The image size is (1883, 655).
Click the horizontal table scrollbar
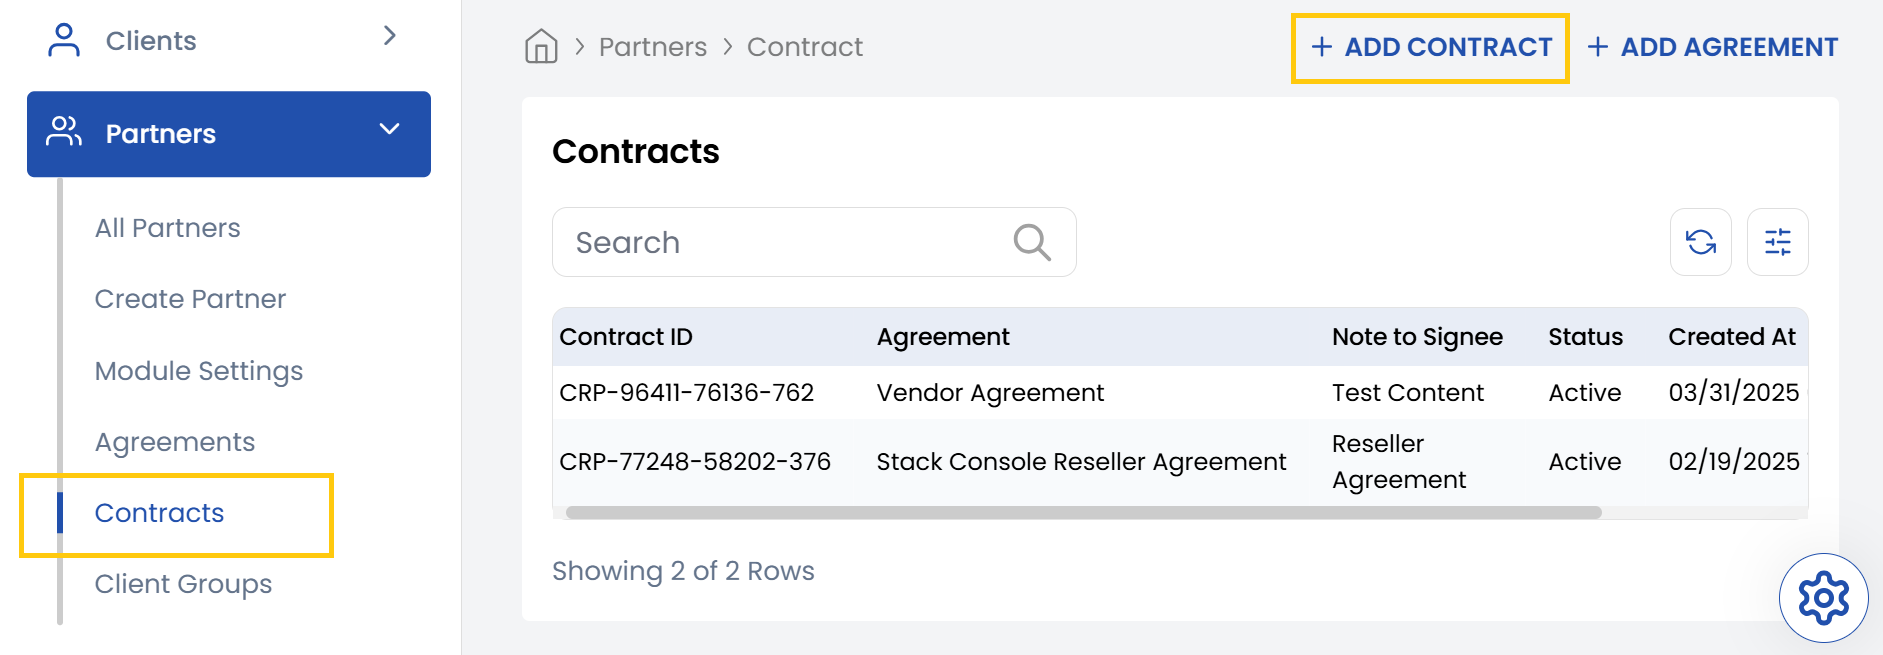click(x=1083, y=513)
